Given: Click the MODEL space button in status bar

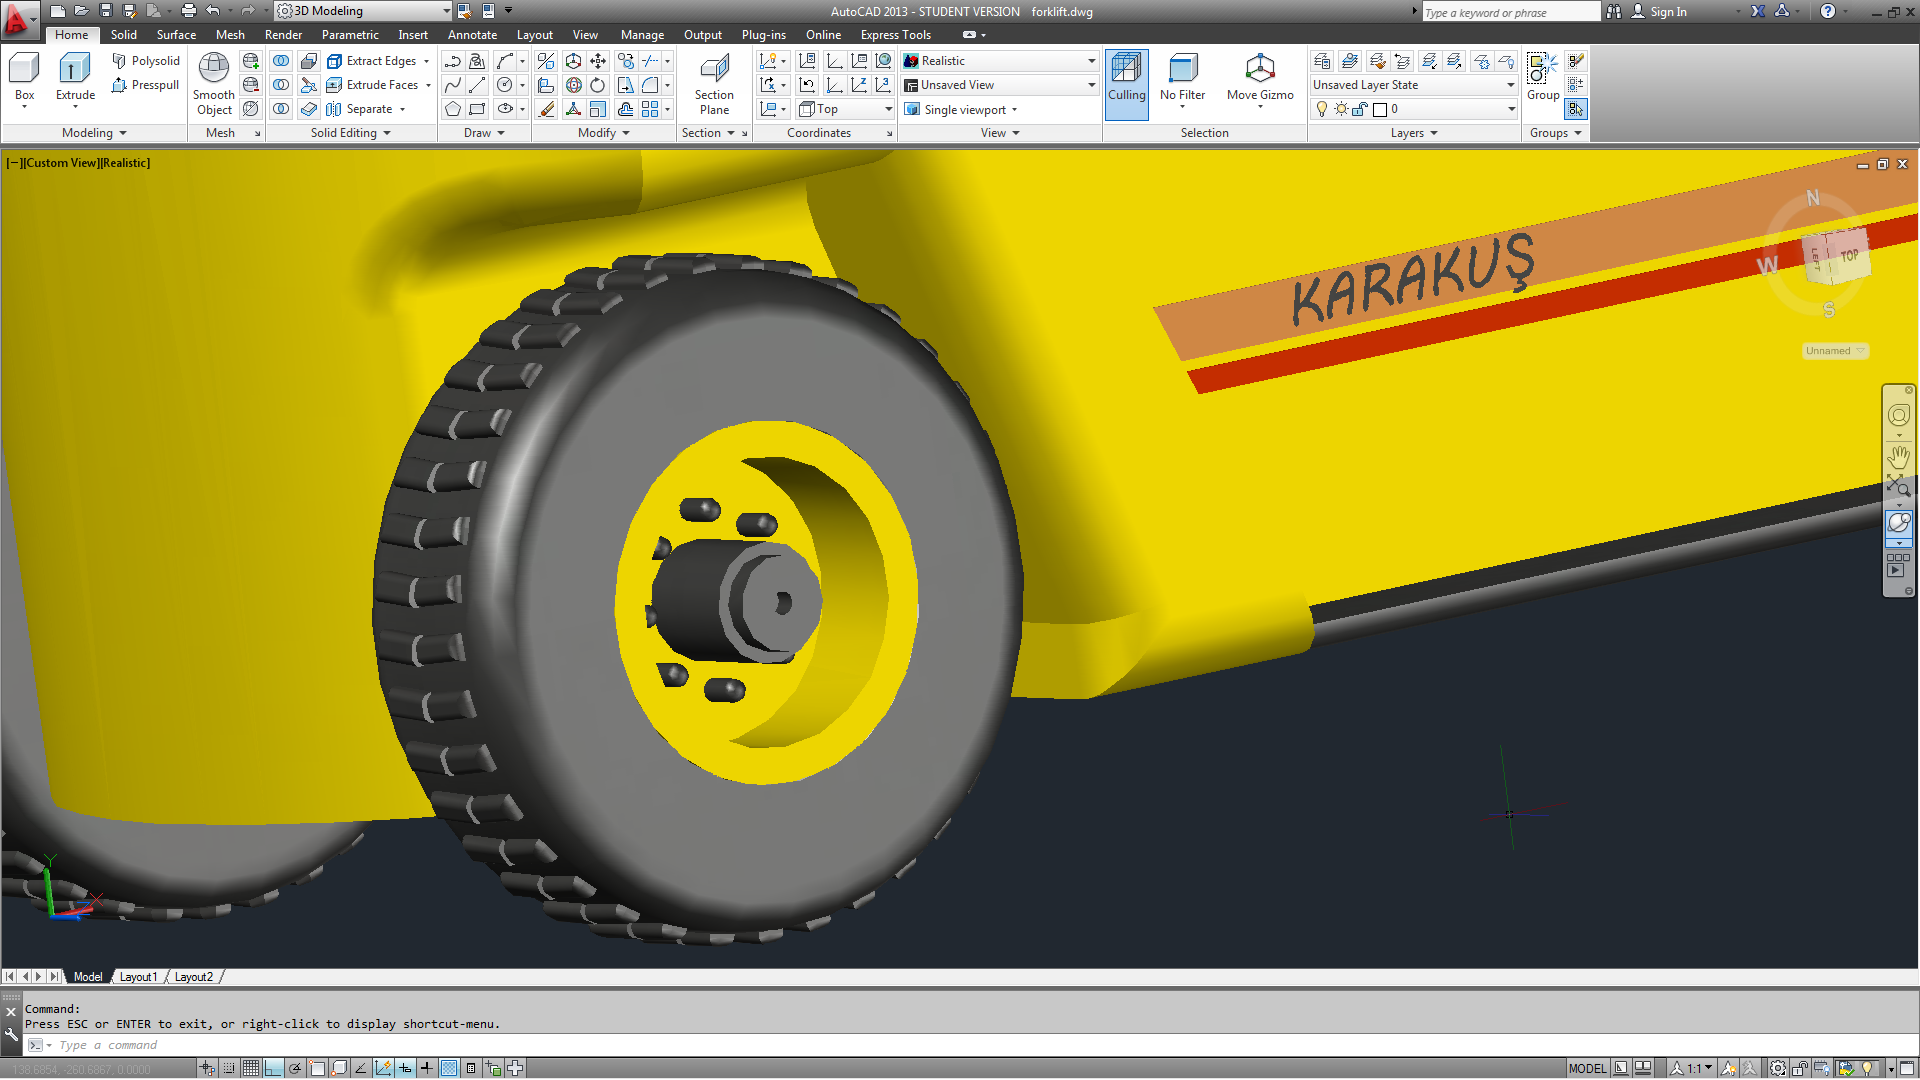Looking at the screenshot, I should 1587,1068.
